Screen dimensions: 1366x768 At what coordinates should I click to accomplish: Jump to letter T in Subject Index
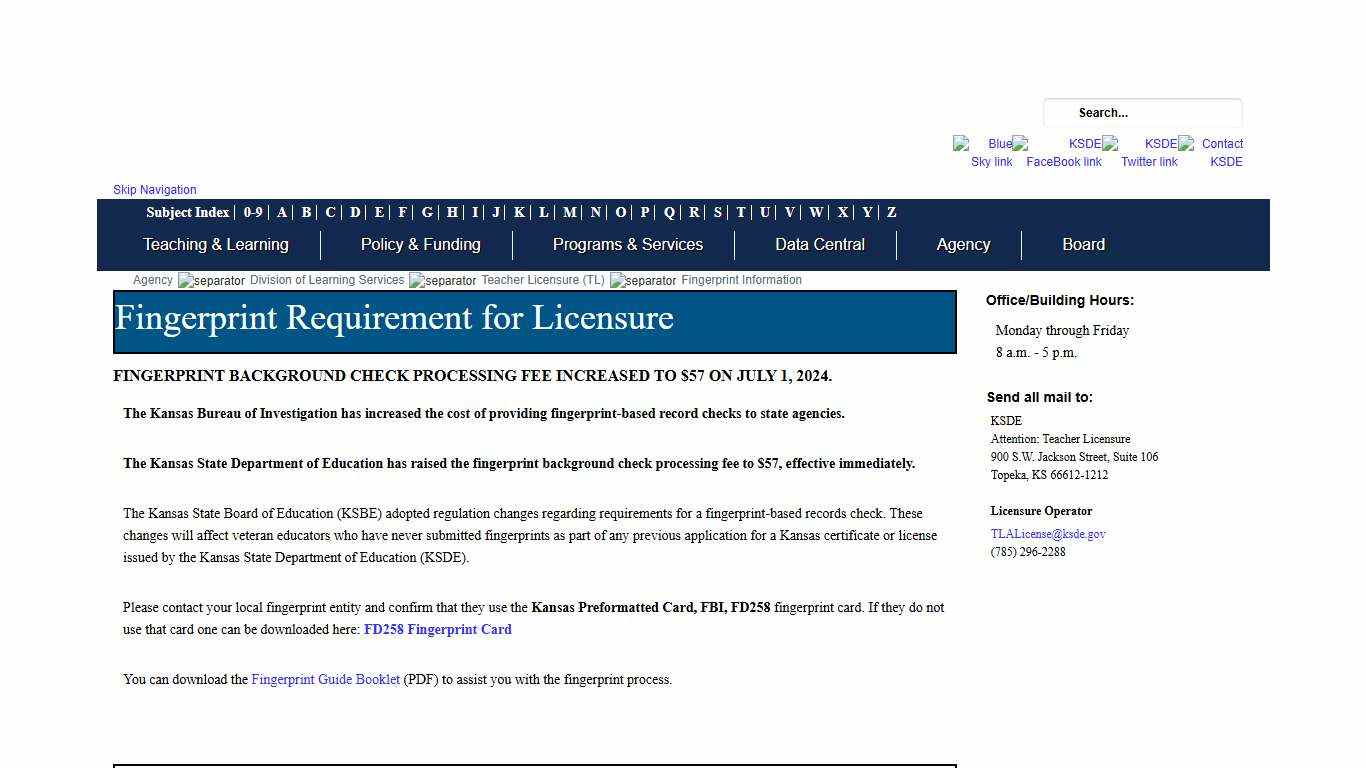click(x=741, y=212)
